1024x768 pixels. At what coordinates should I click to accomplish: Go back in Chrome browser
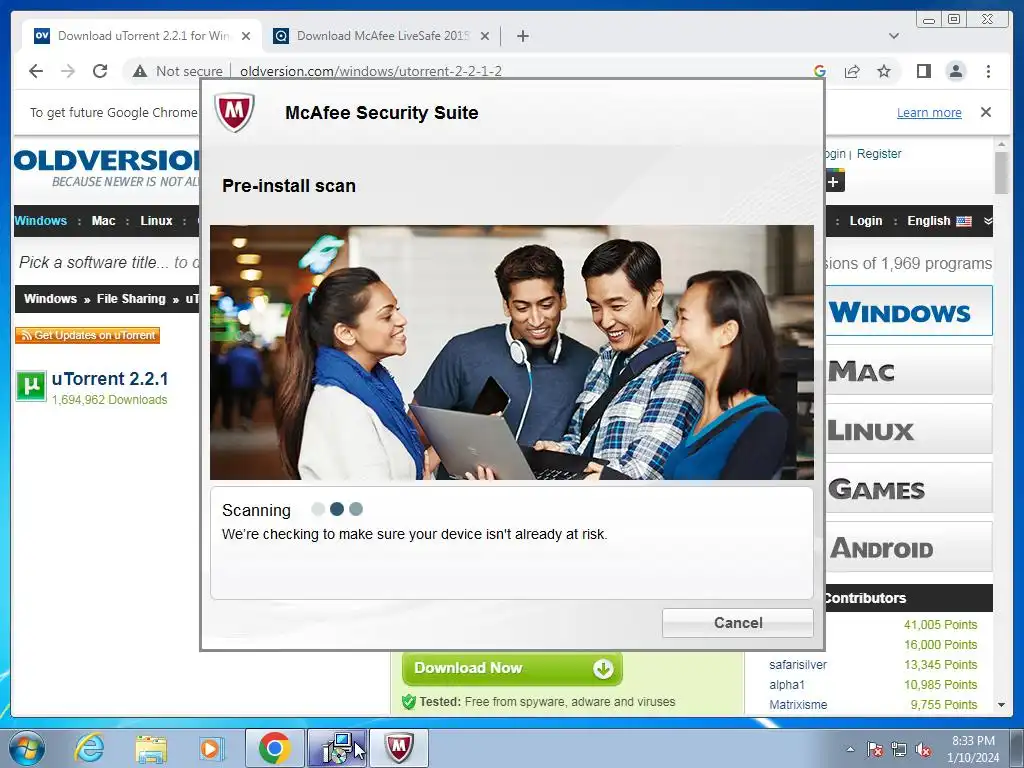click(x=36, y=71)
